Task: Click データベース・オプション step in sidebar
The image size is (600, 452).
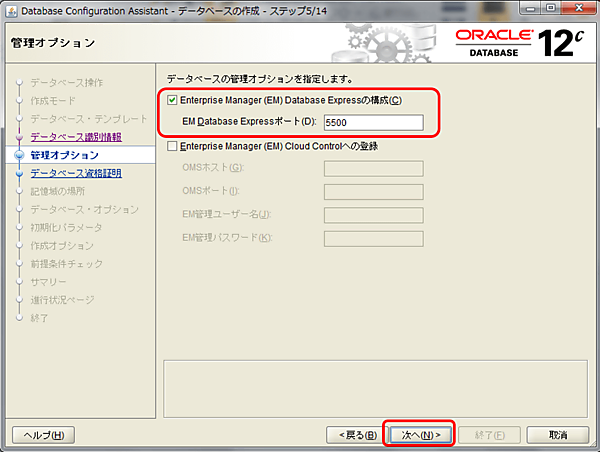Action: (x=85, y=209)
